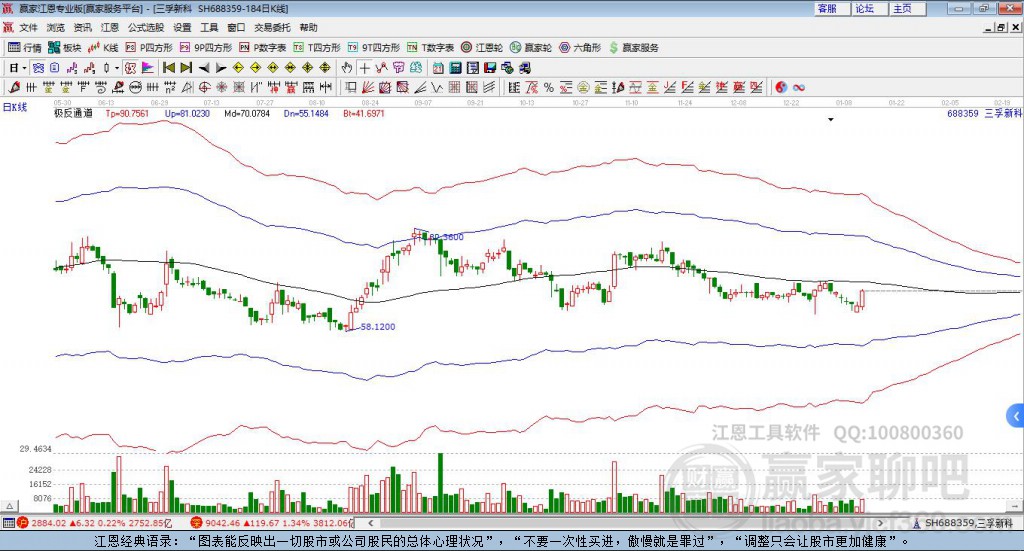Switch to the K线 chart view
Screen dimensions: 1024x551
(103, 48)
